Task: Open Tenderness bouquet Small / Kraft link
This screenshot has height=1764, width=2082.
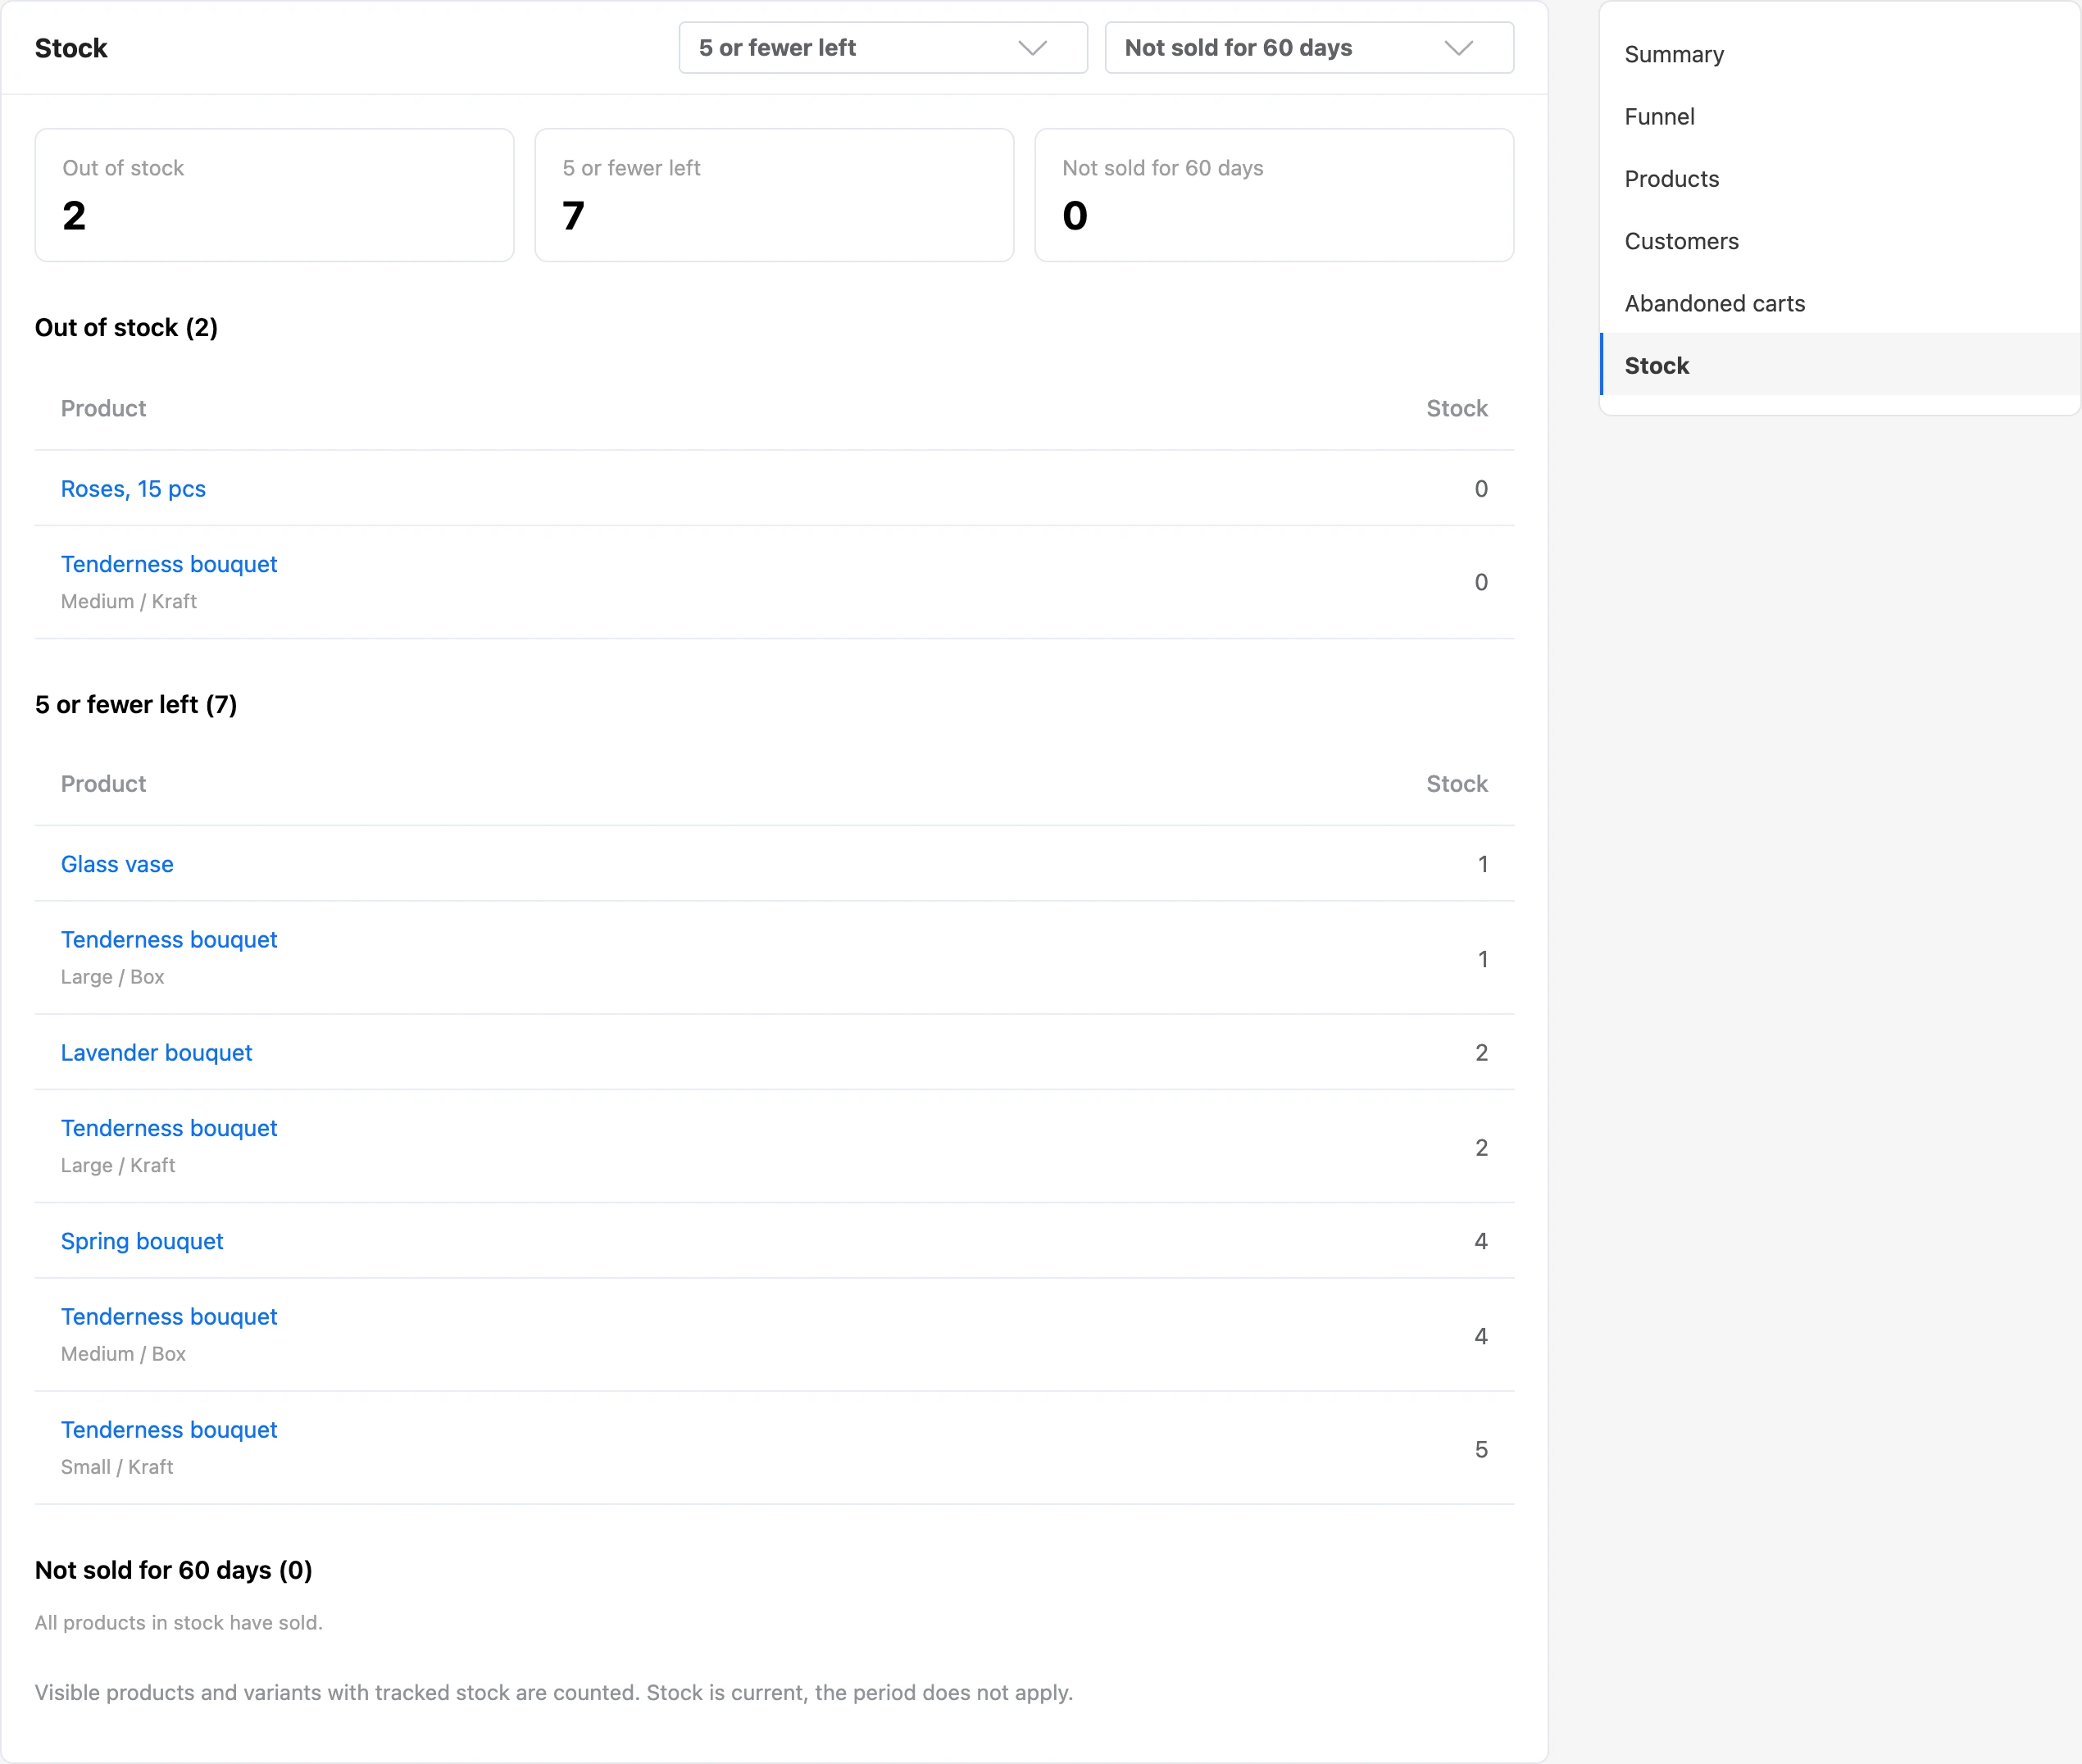Action: coord(169,1430)
